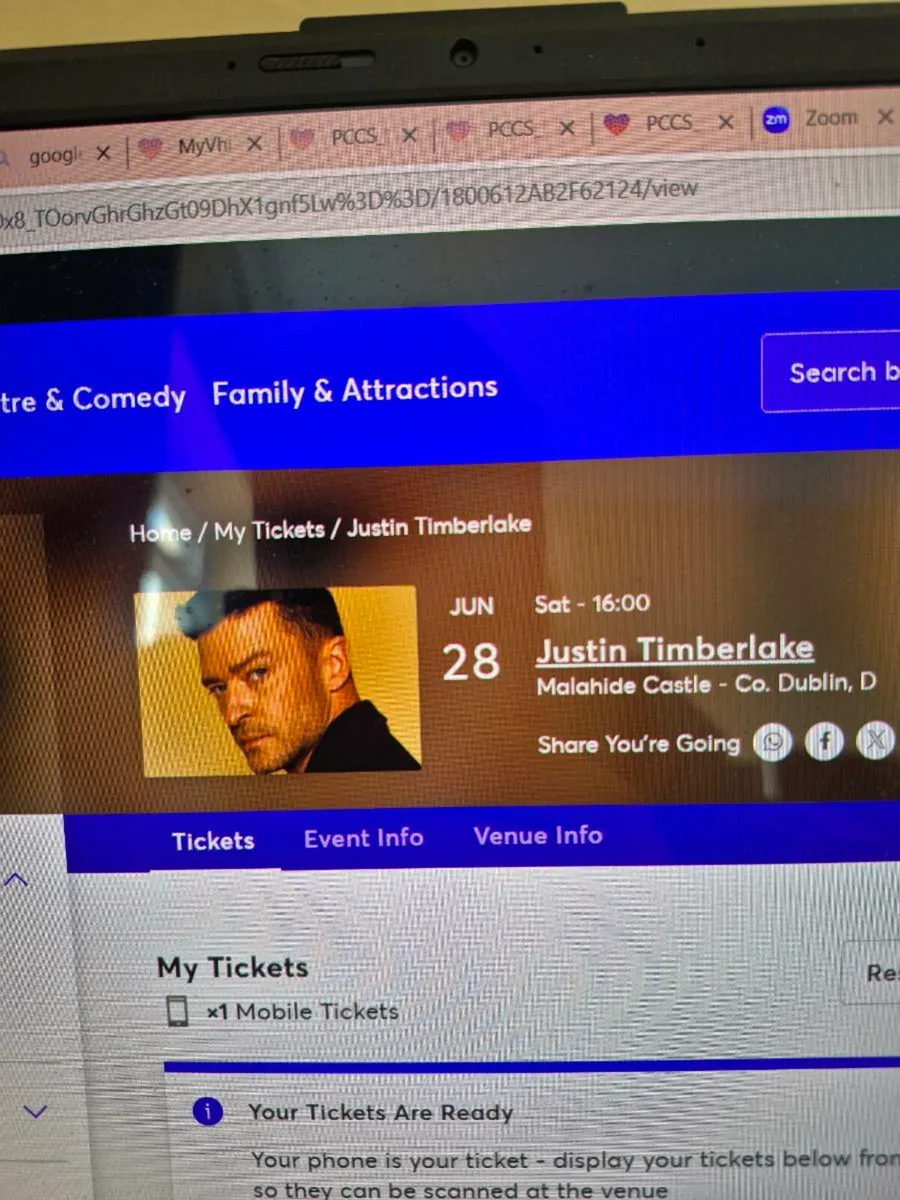Select the Tickets tab
This screenshot has height=1200, width=900.
pos(213,841)
